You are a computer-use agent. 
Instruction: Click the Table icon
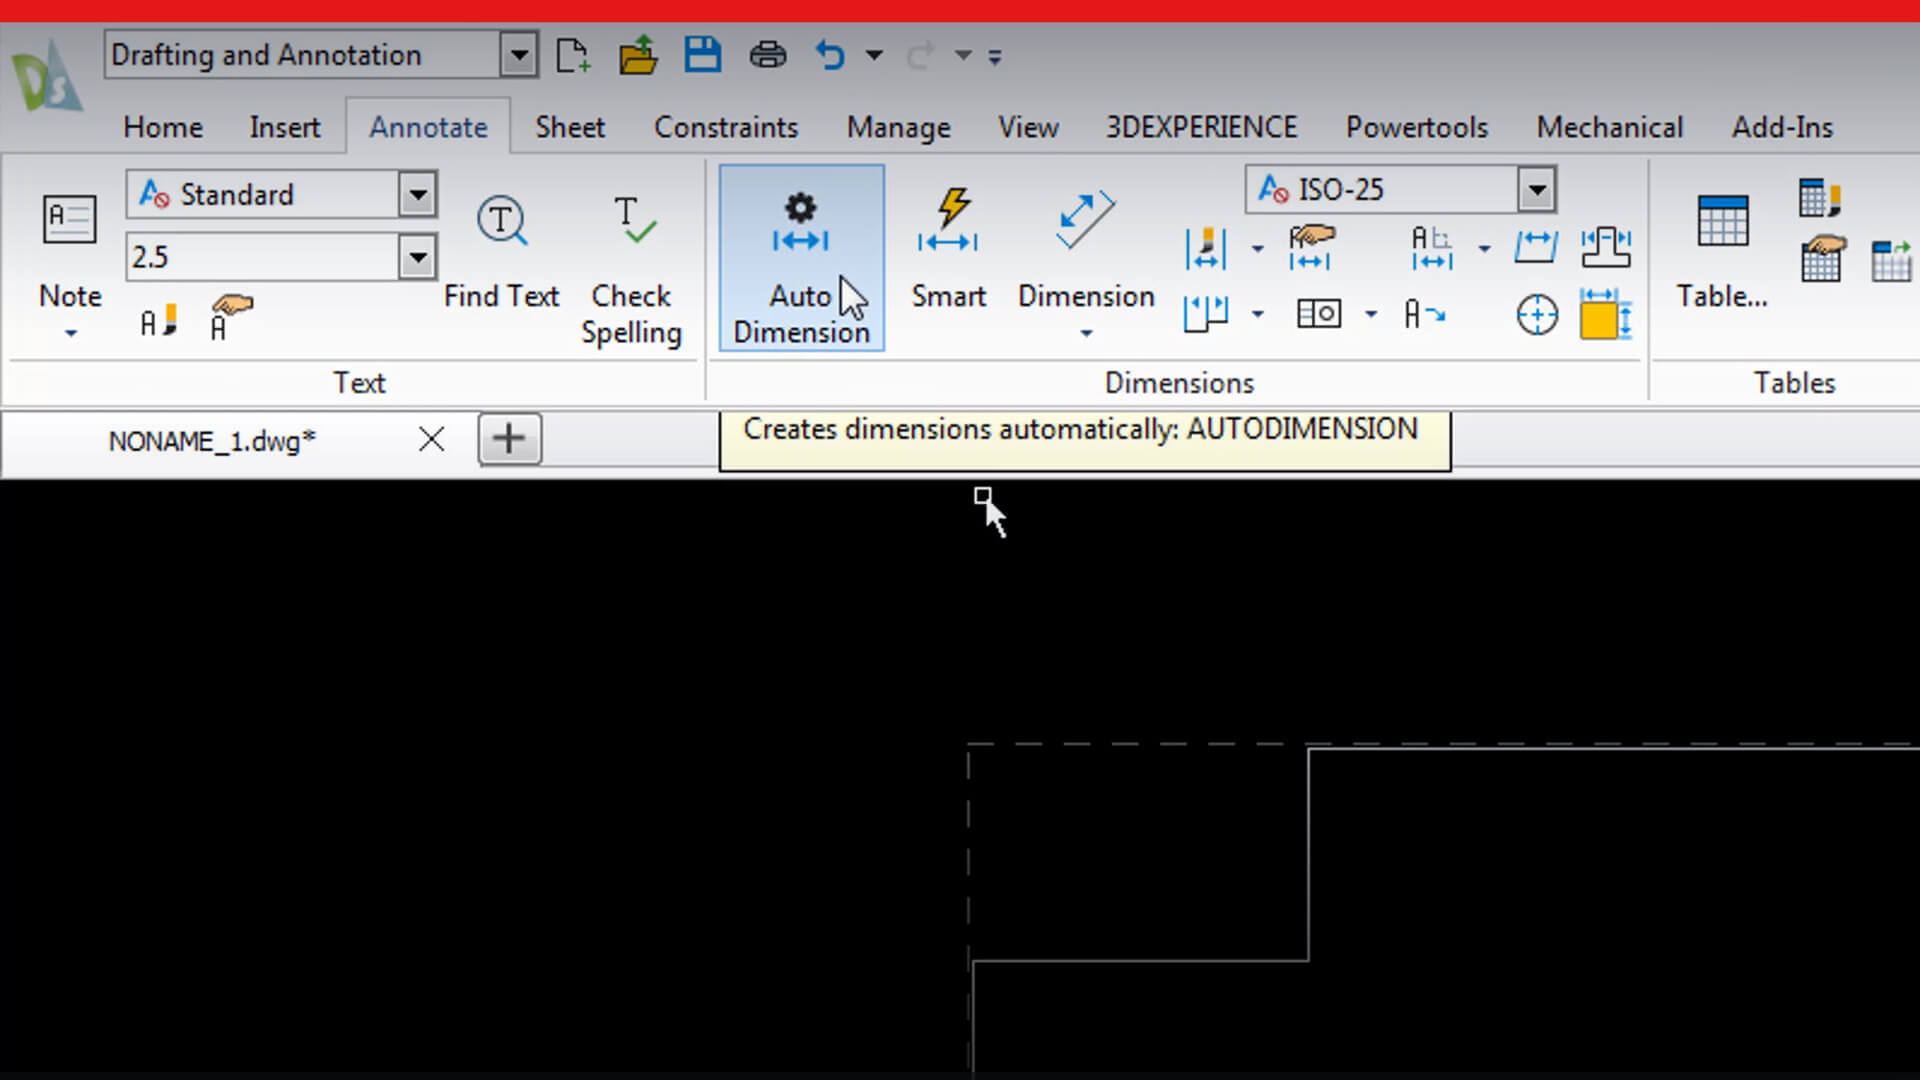coord(1722,250)
